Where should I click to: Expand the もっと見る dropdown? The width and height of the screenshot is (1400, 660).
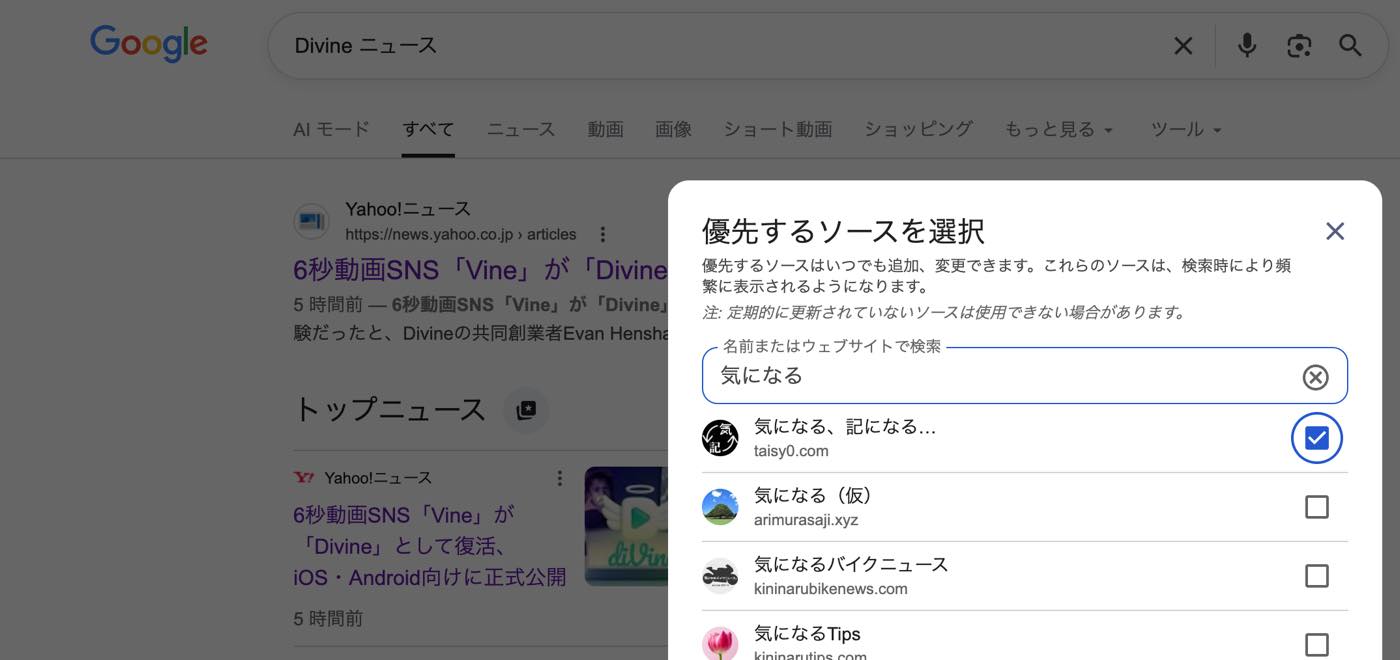point(1058,130)
